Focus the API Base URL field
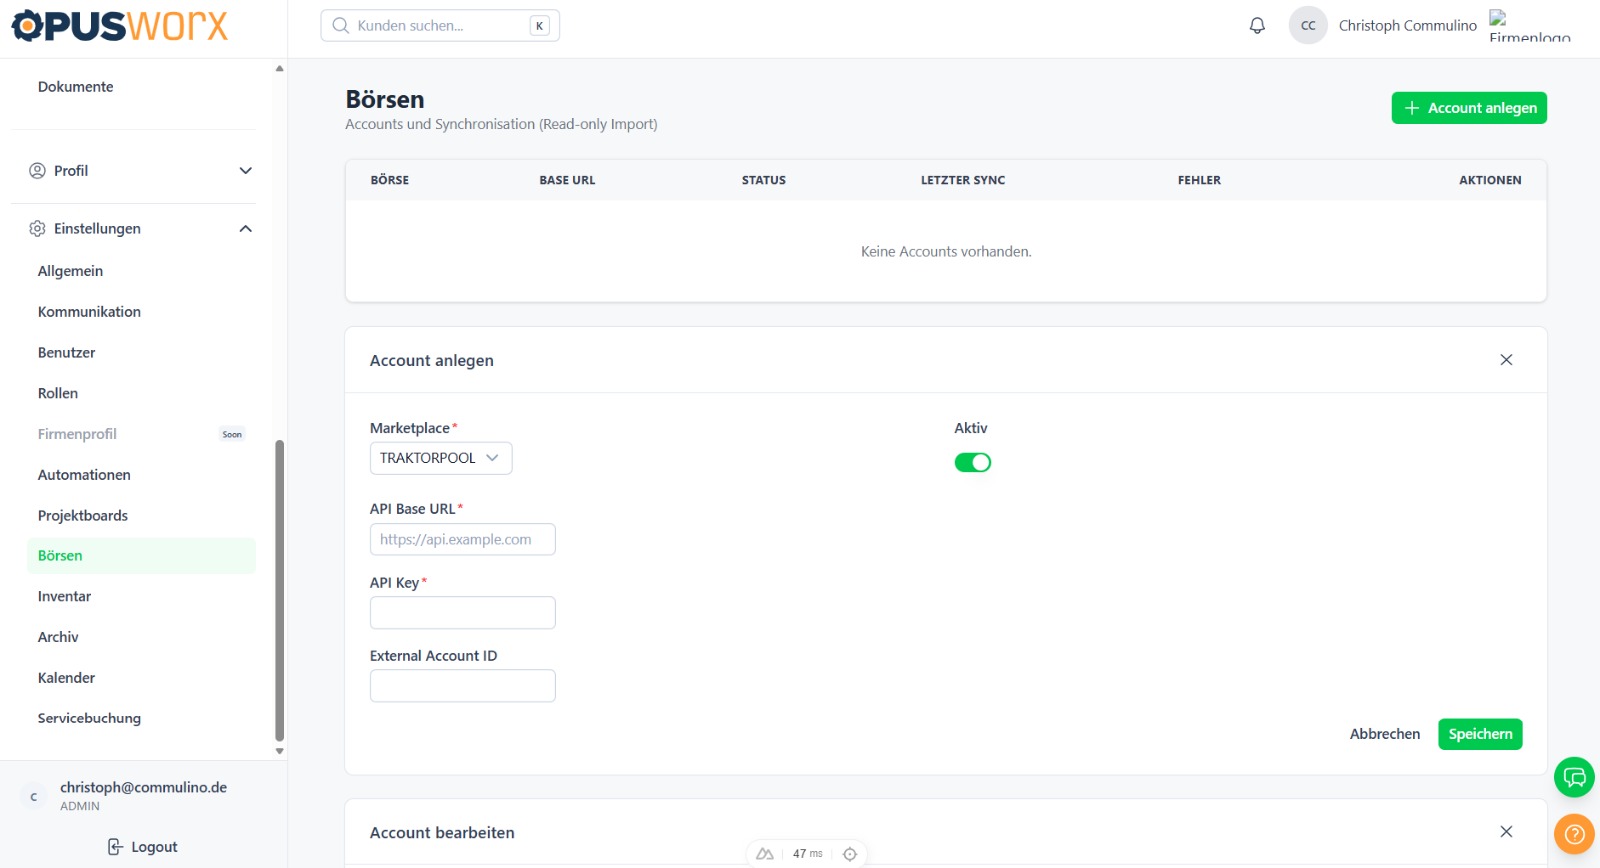This screenshot has width=1600, height=868. [462, 539]
